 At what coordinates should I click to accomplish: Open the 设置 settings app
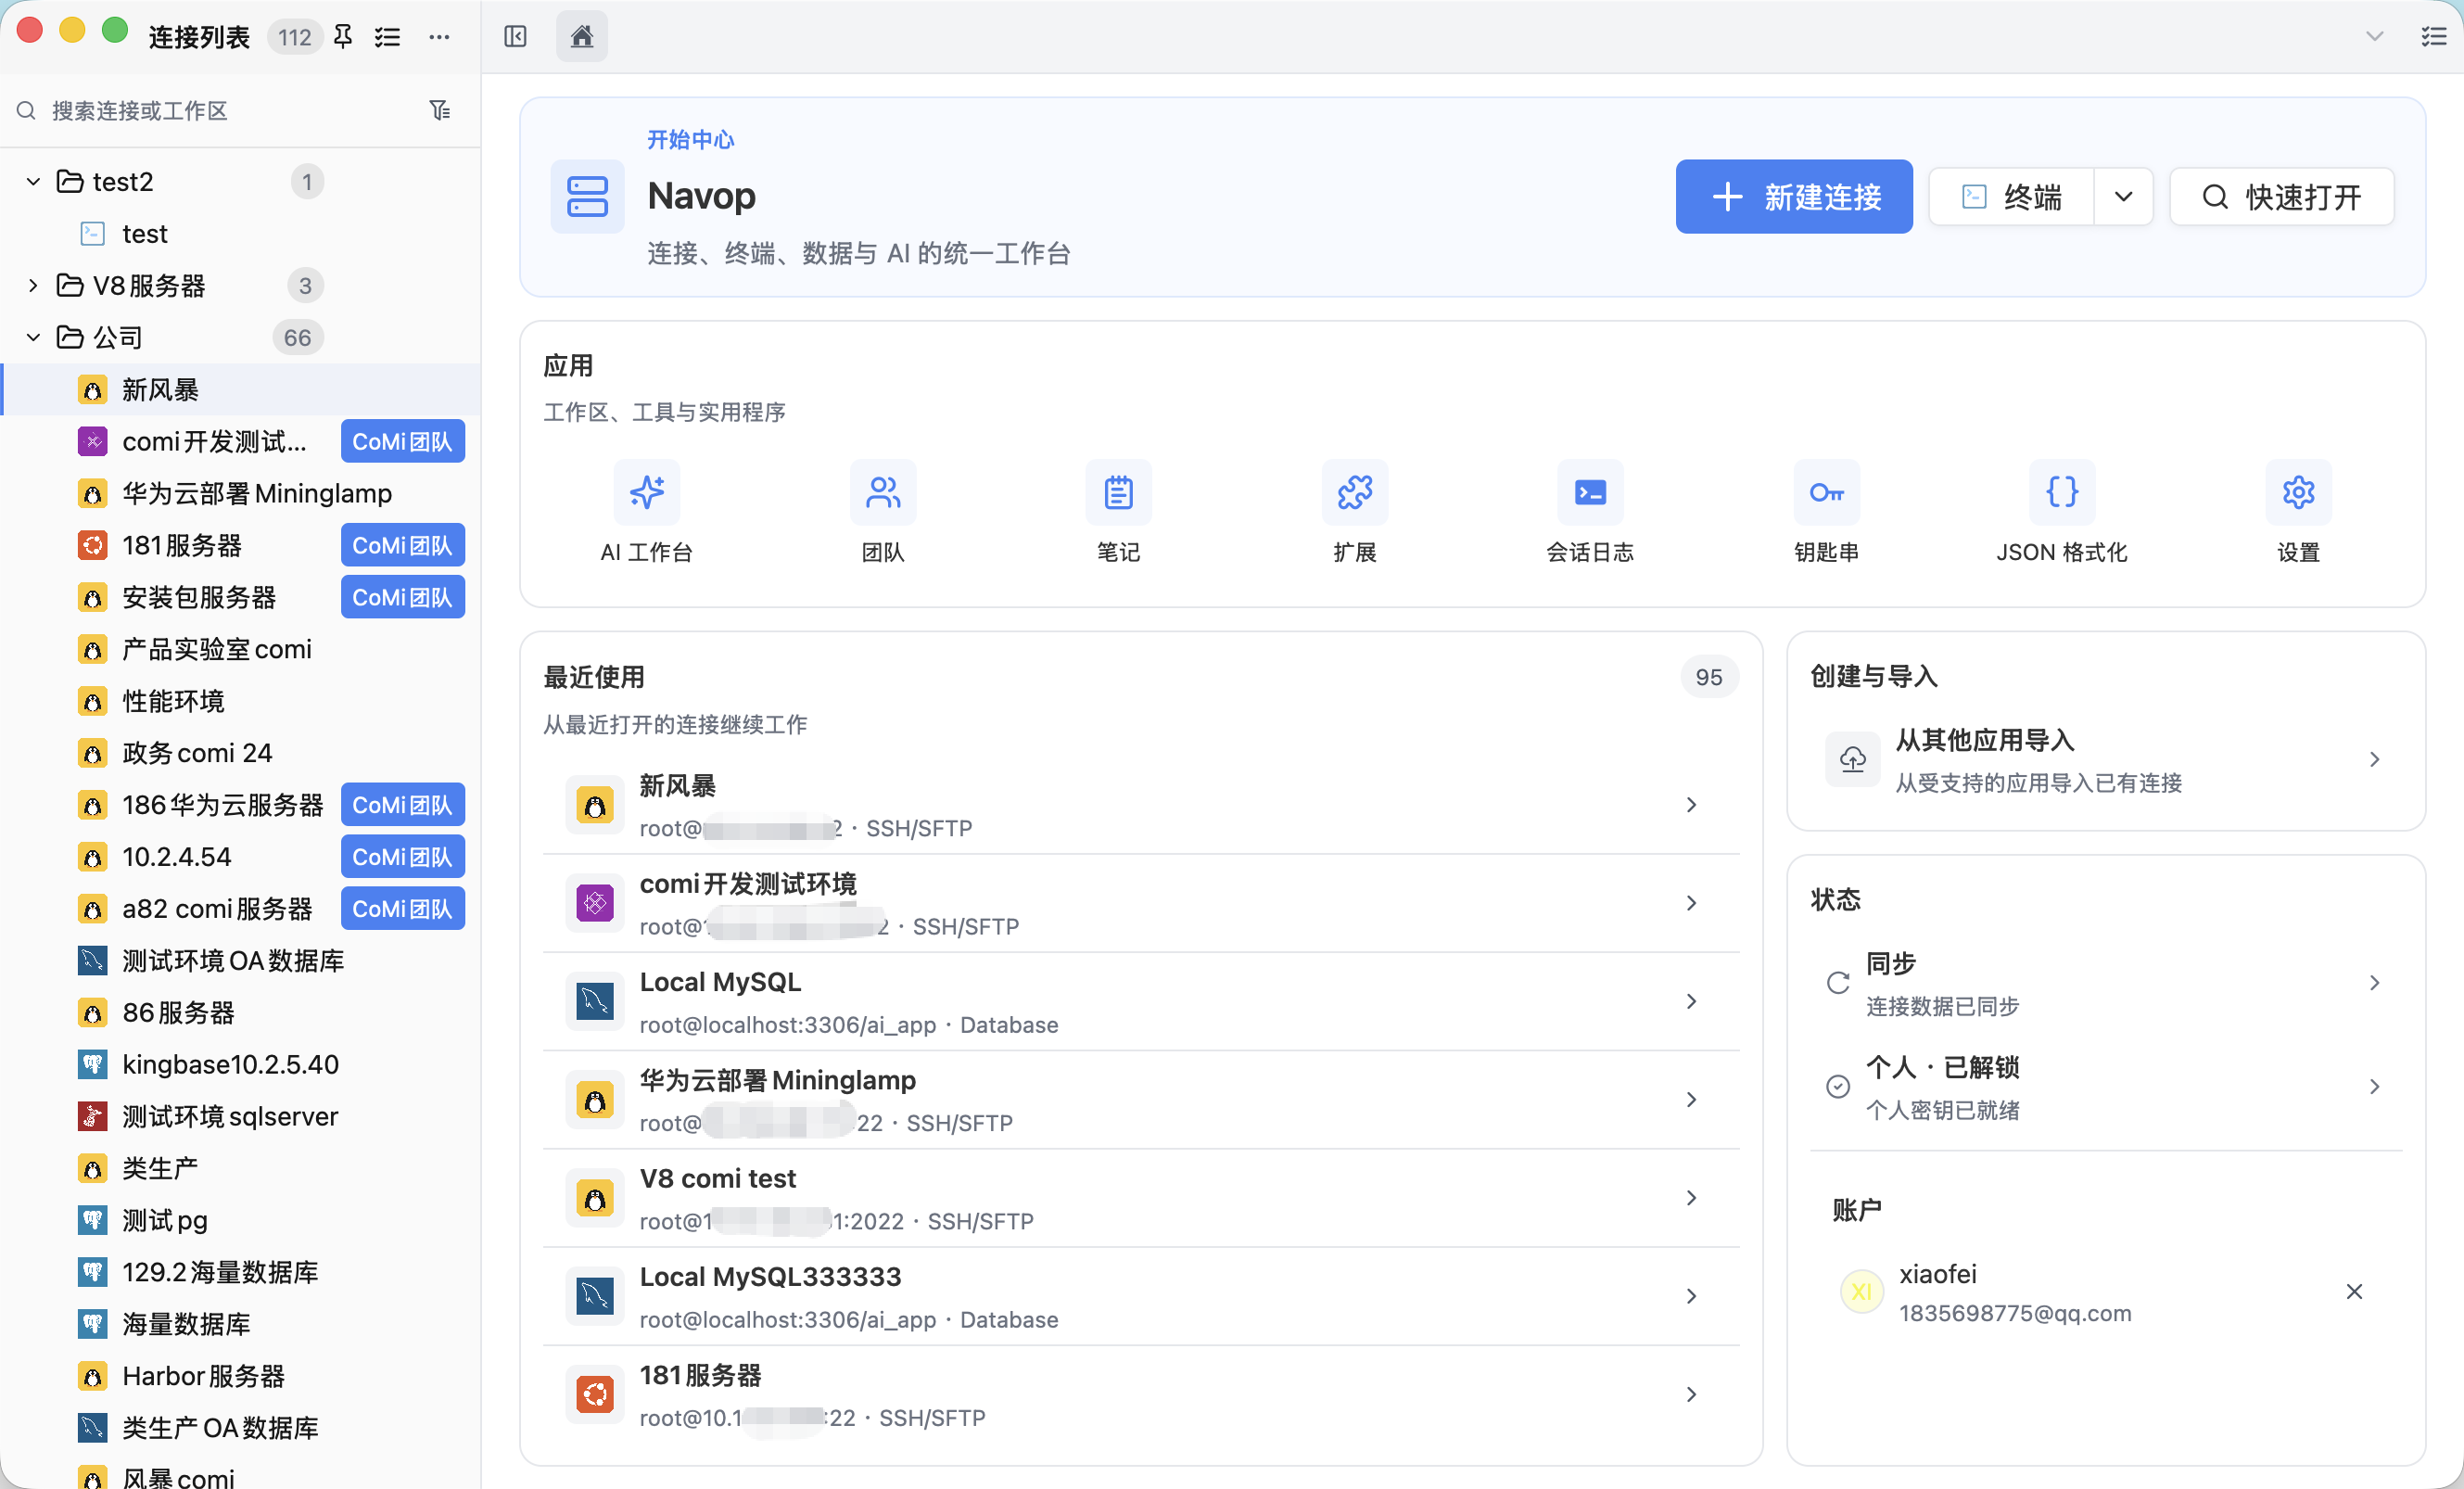click(x=2299, y=512)
